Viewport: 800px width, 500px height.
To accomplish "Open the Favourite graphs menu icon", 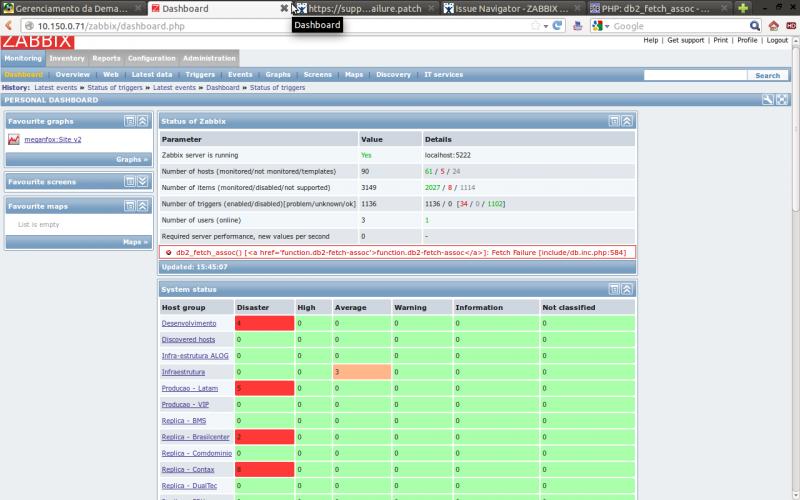I will coord(130,121).
